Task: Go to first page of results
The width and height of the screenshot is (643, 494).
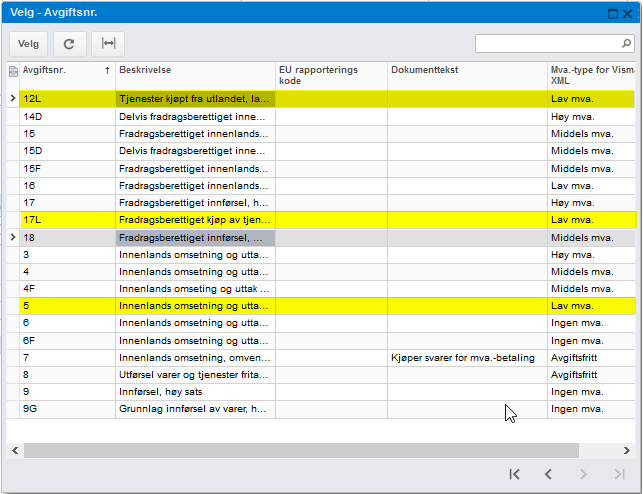Action: (514, 474)
